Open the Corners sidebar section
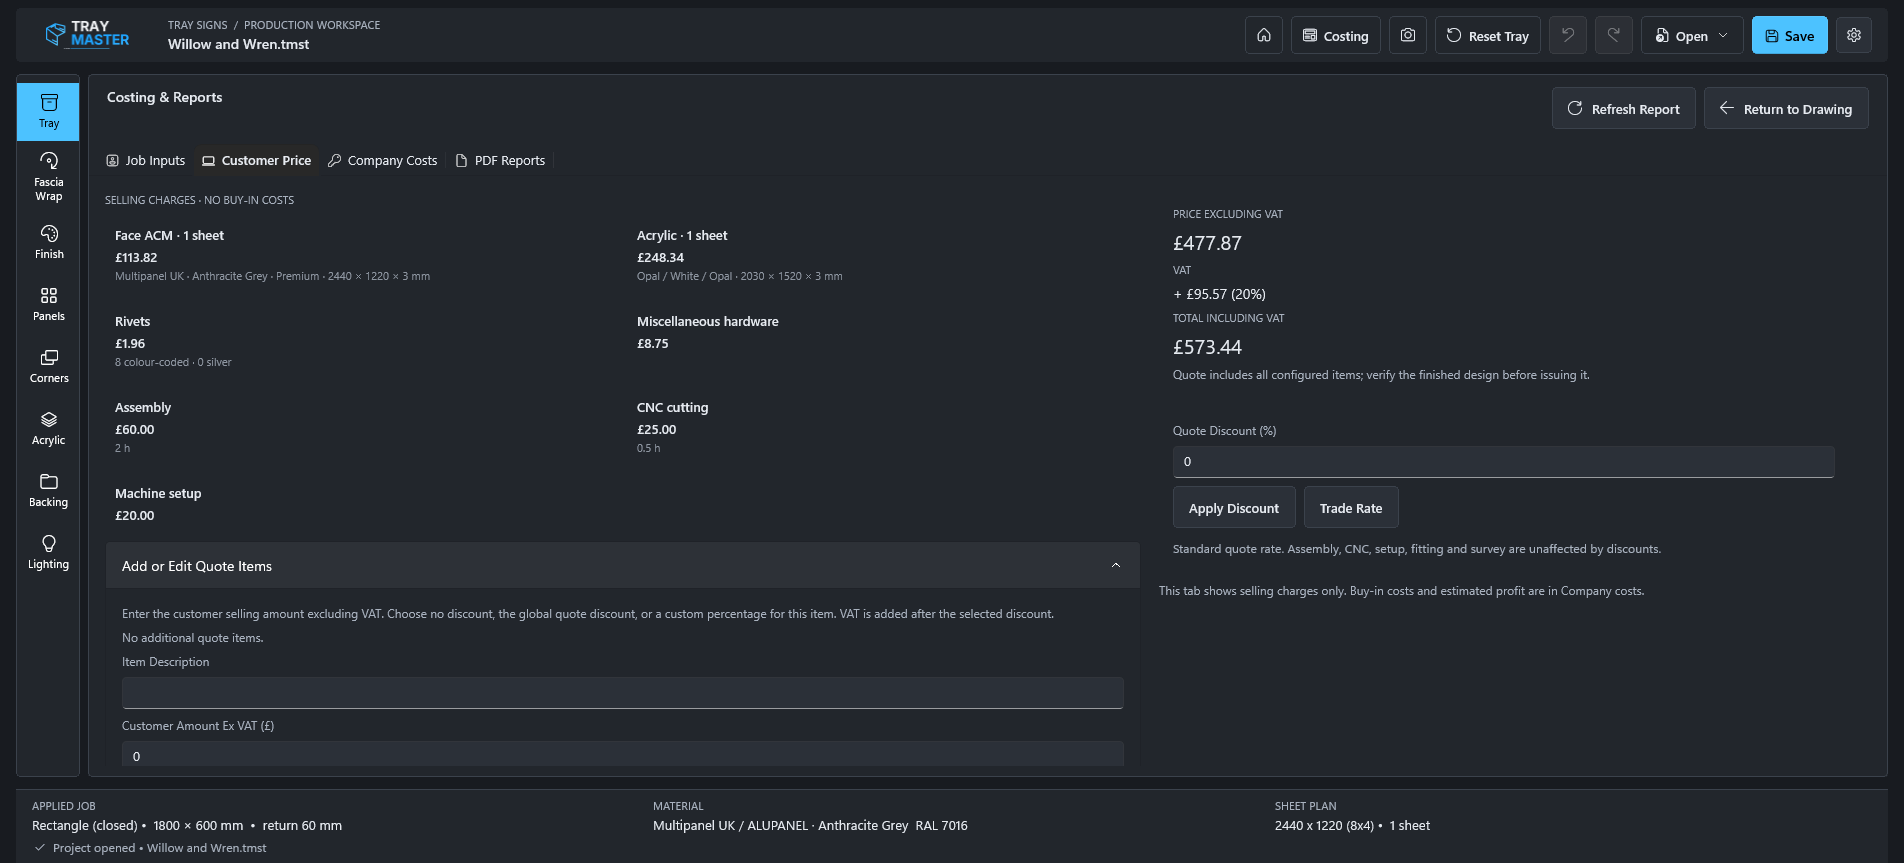1904x863 pixels. (48, 366)
